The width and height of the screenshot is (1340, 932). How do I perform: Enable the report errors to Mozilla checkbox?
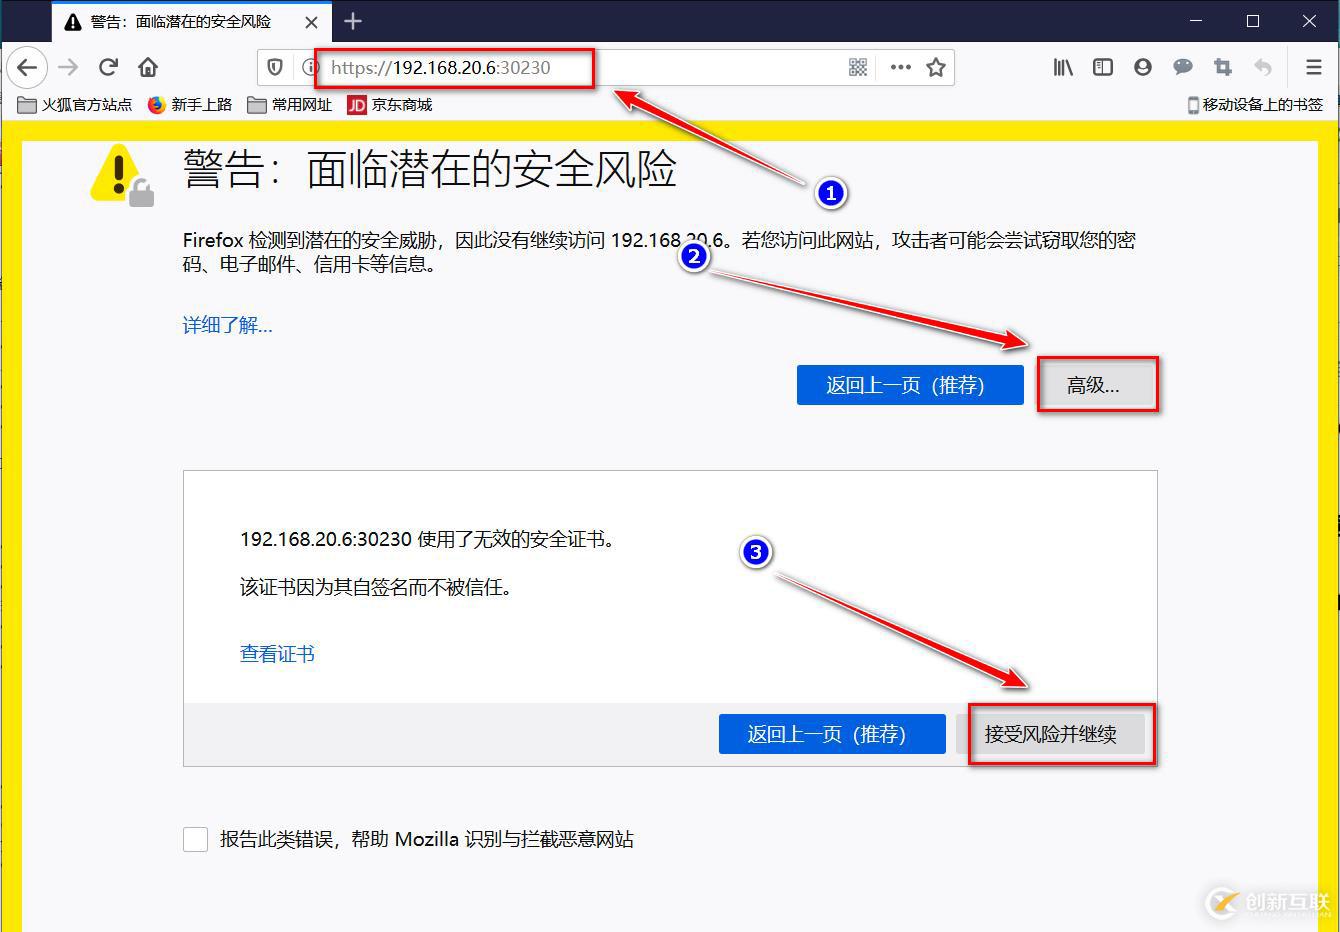[195, 839]
